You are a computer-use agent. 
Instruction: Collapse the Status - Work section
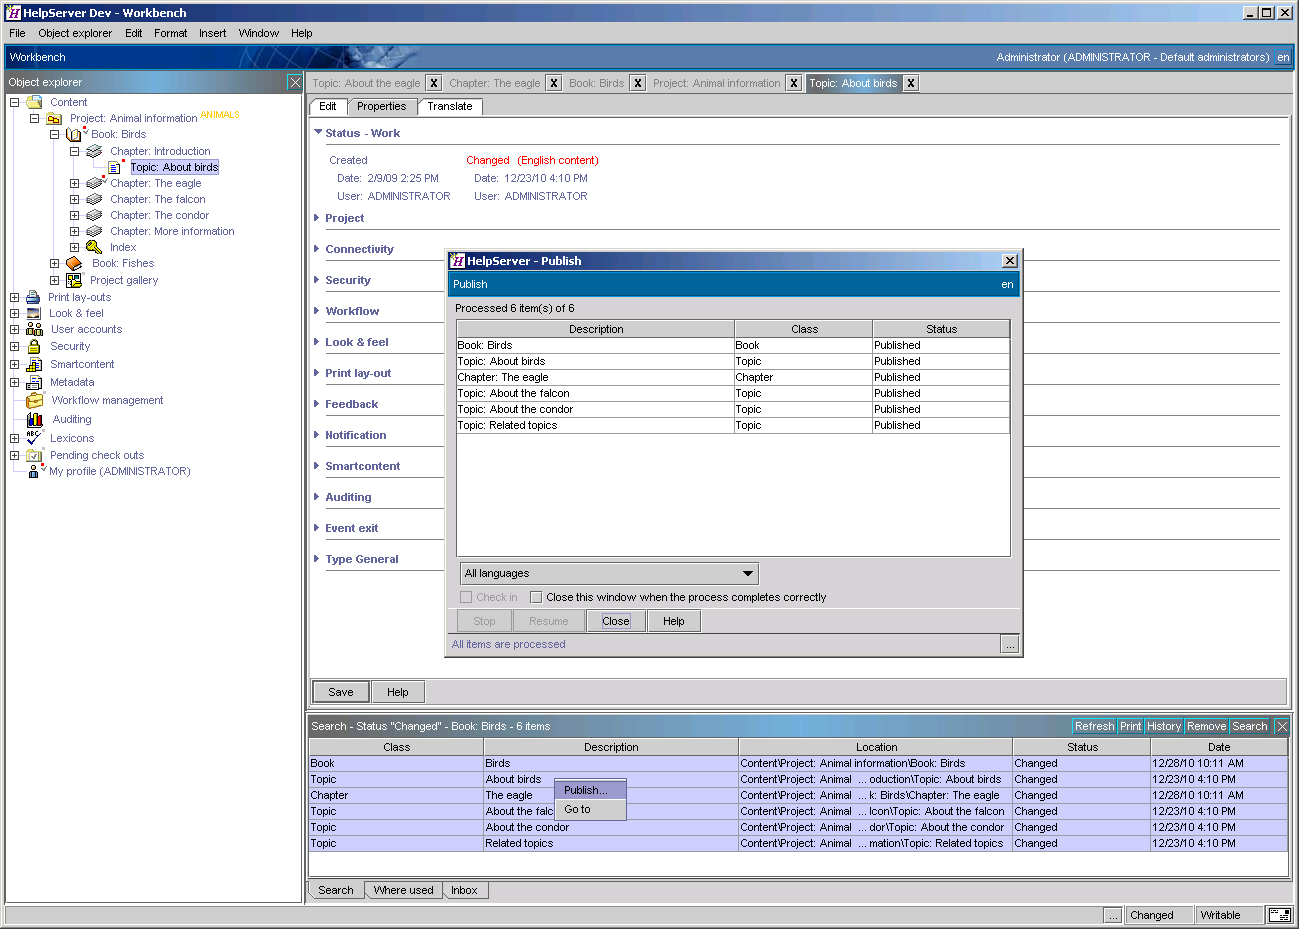318,132
